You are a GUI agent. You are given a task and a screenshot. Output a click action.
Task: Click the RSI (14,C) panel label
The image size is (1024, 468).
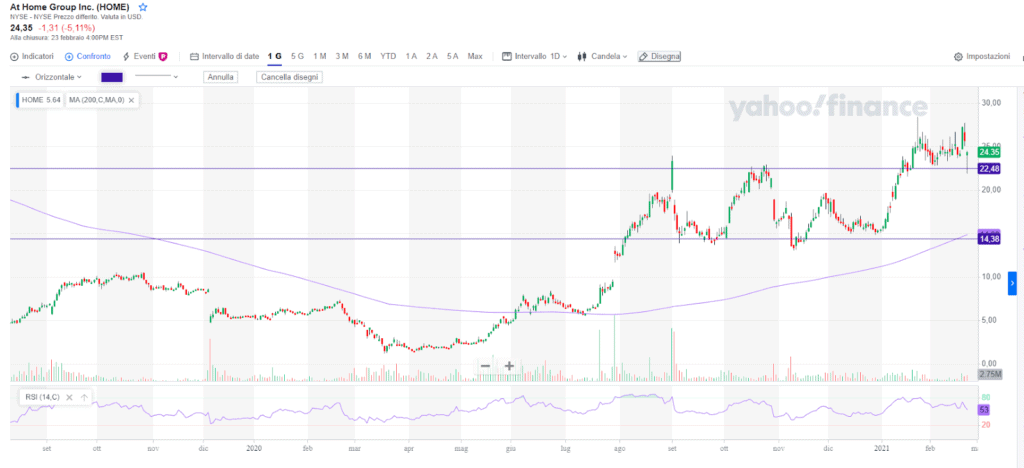pos(42,397)
